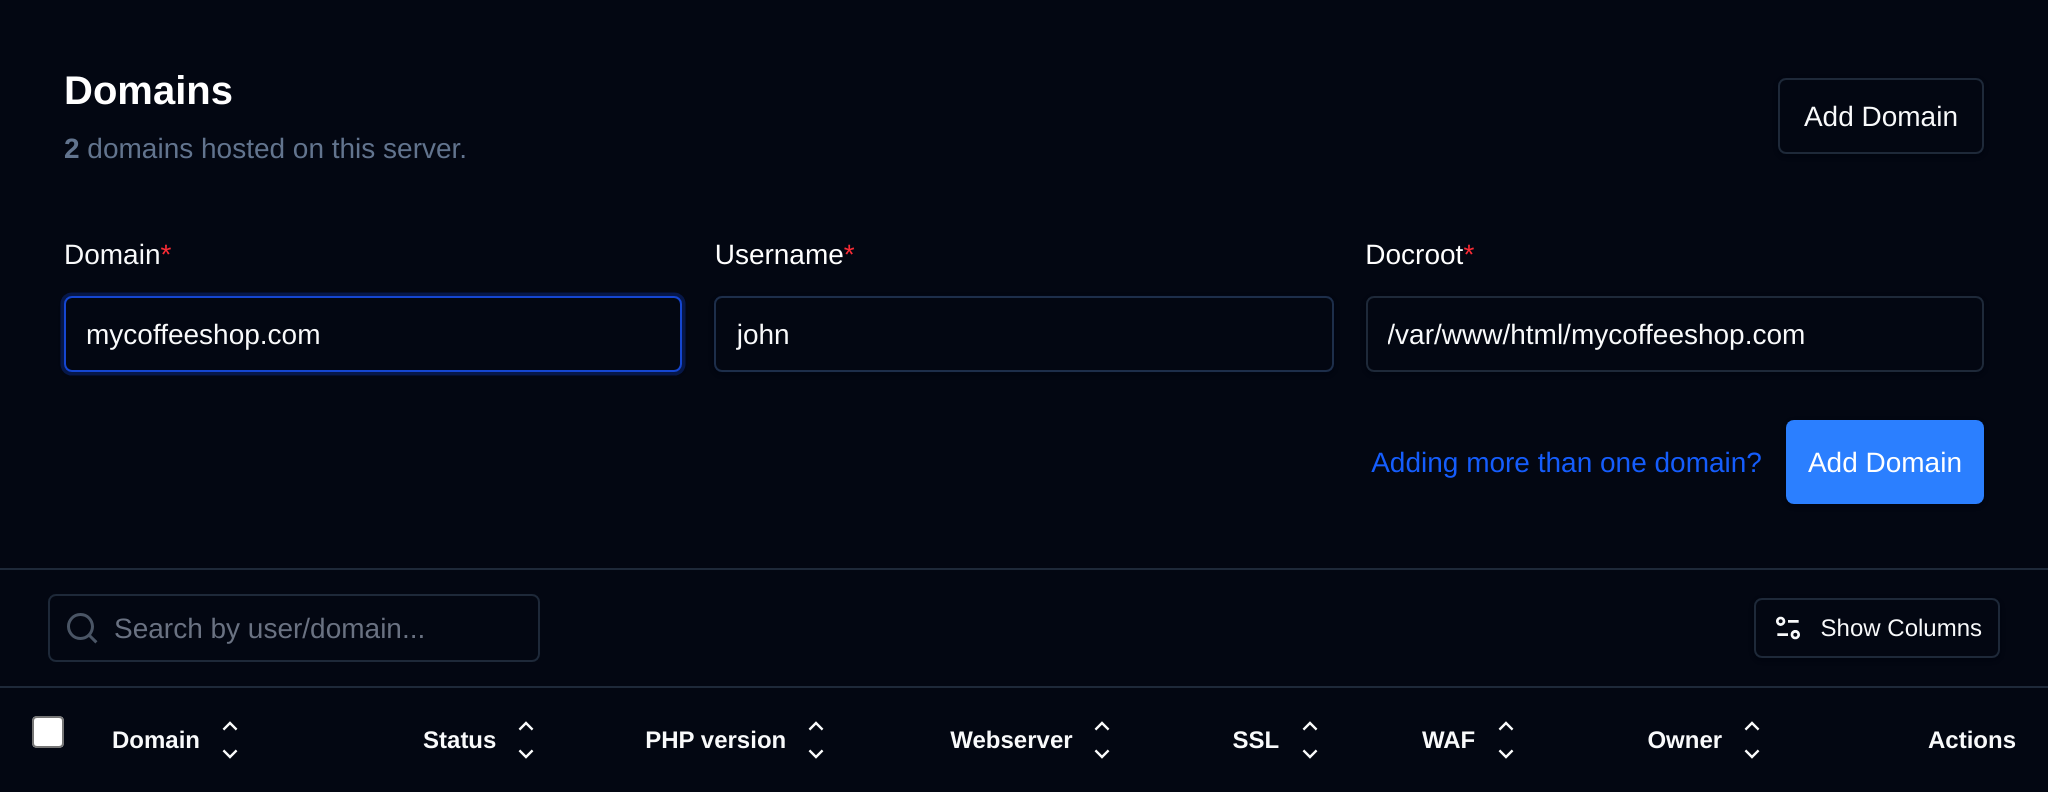This screenshot has width=2048, height=792.
Task: Click '2 domains hosted on this server.' text
Action: (265, 148)
